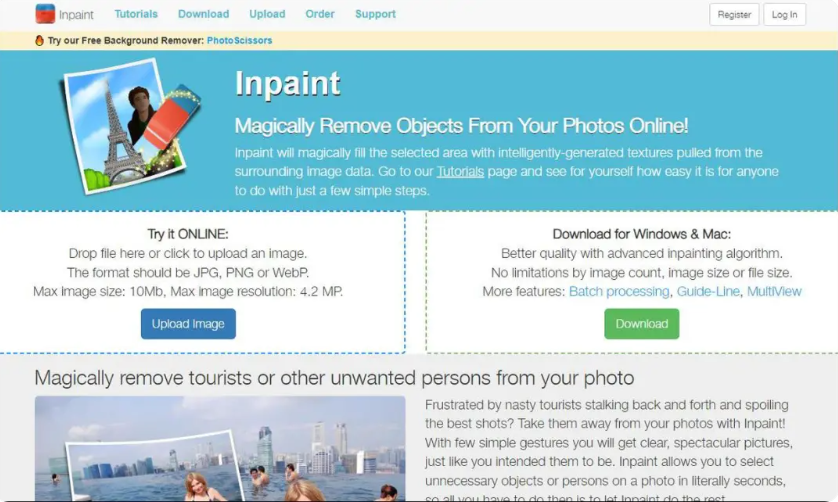Open the Batch processing feature link

coord(619,291)
